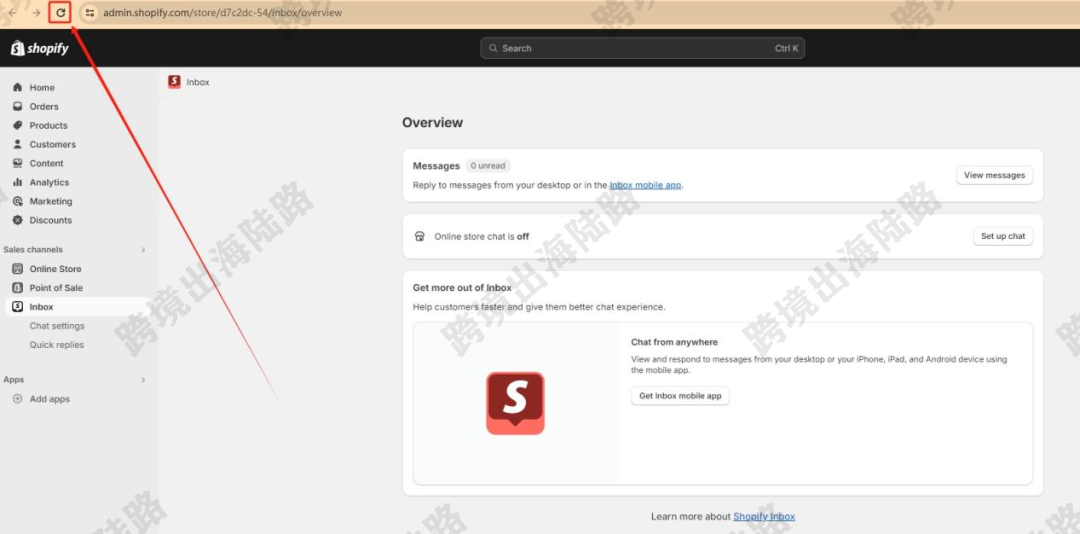Click the Customers person icon
This screenshot has height=534, width=1080.
[18, 144]
